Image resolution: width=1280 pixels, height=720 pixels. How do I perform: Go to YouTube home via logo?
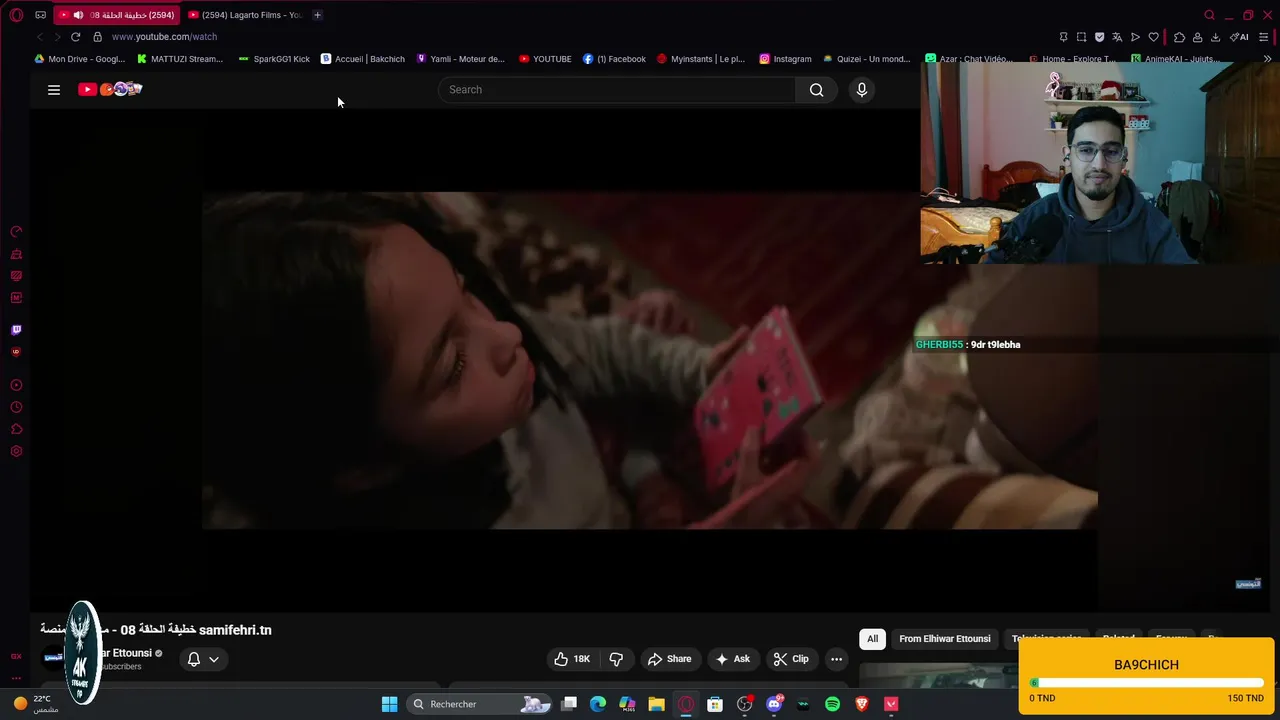pyautogui.click(x=110, y=89)
